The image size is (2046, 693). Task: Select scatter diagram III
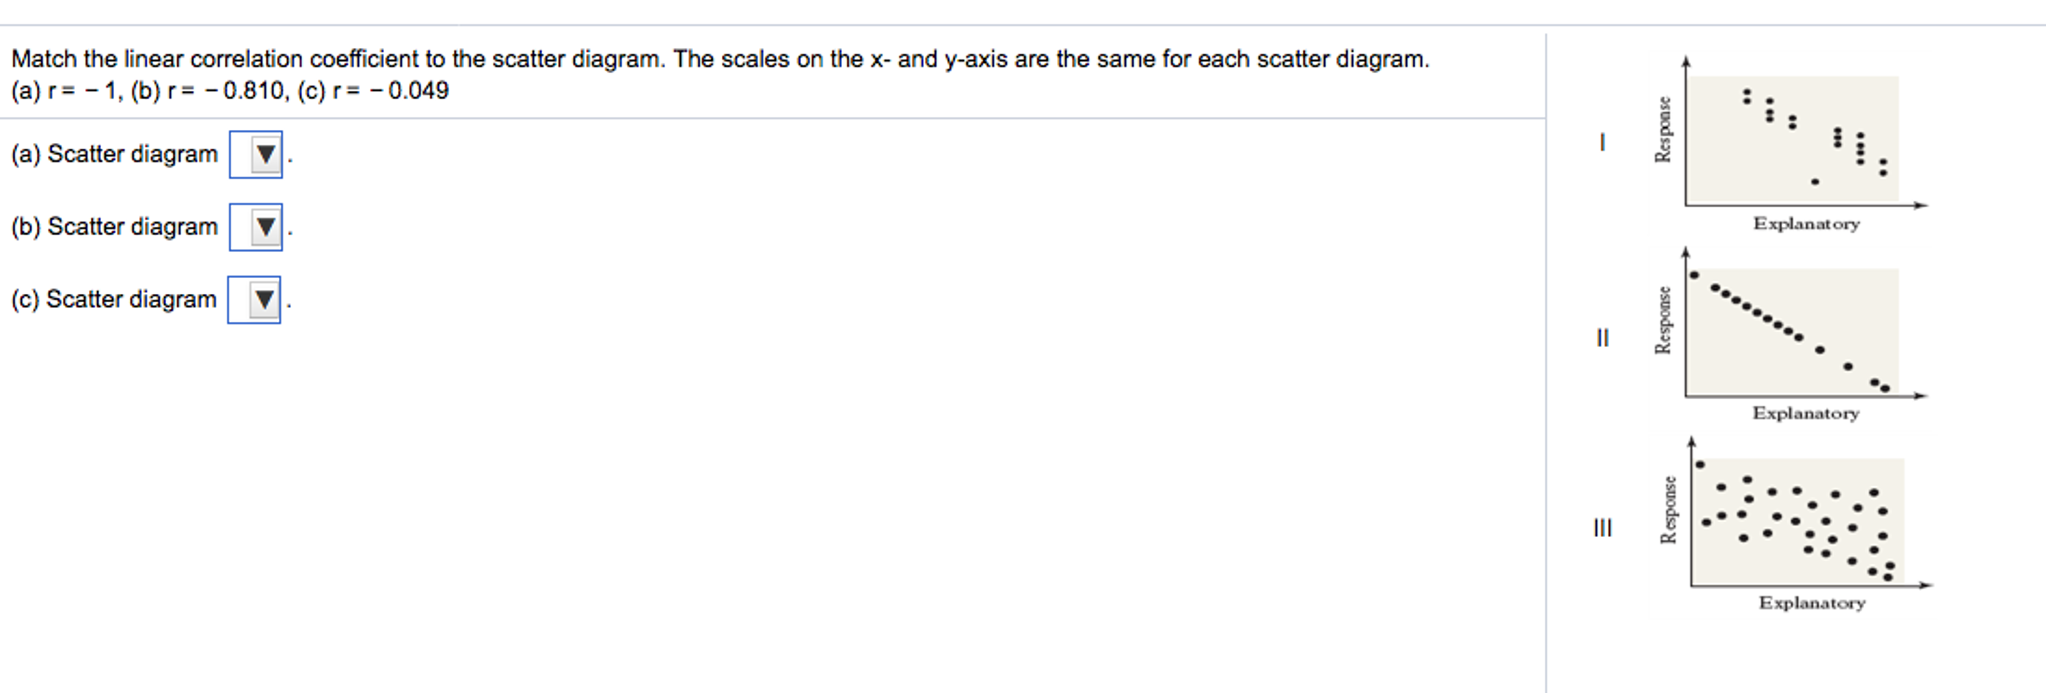point(1800,520)
